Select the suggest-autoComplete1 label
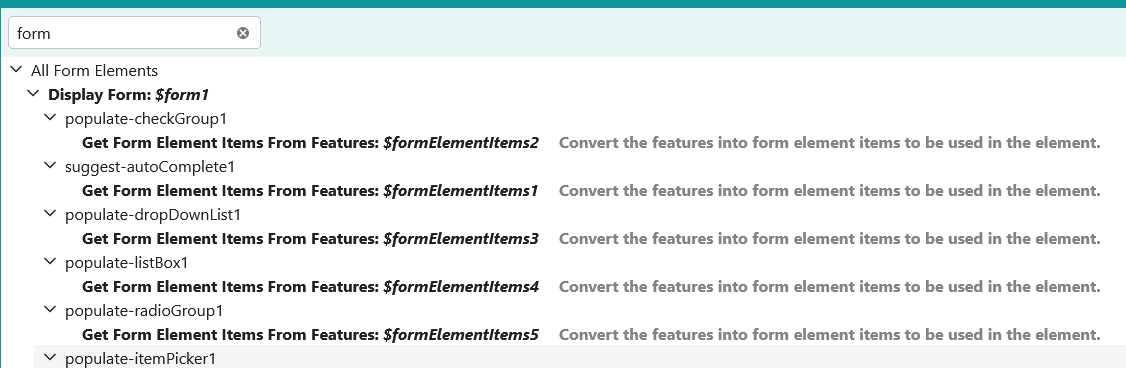 tap(150, 167)
